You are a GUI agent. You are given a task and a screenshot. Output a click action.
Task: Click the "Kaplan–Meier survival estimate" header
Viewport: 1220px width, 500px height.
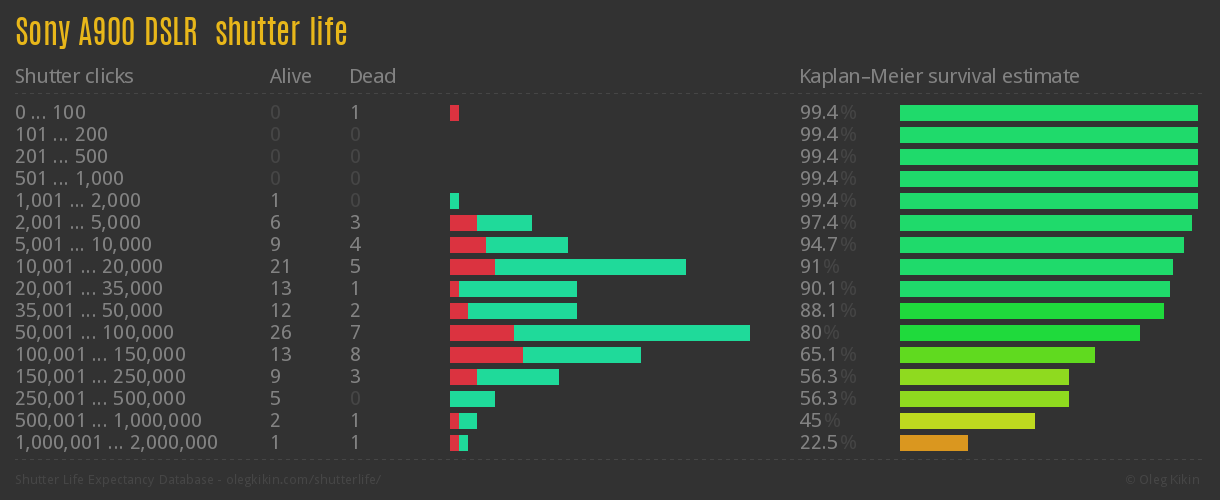[x=939, y=76]
